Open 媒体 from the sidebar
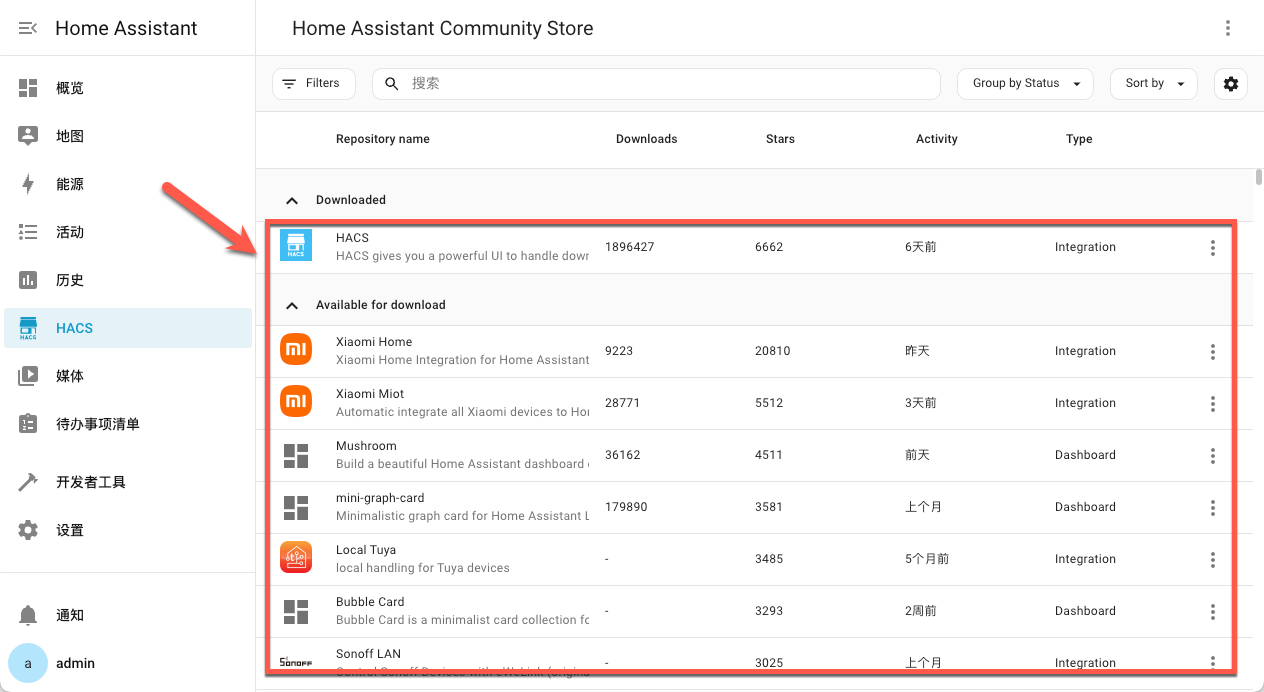 pyautogui.click(x=69, y=375)
